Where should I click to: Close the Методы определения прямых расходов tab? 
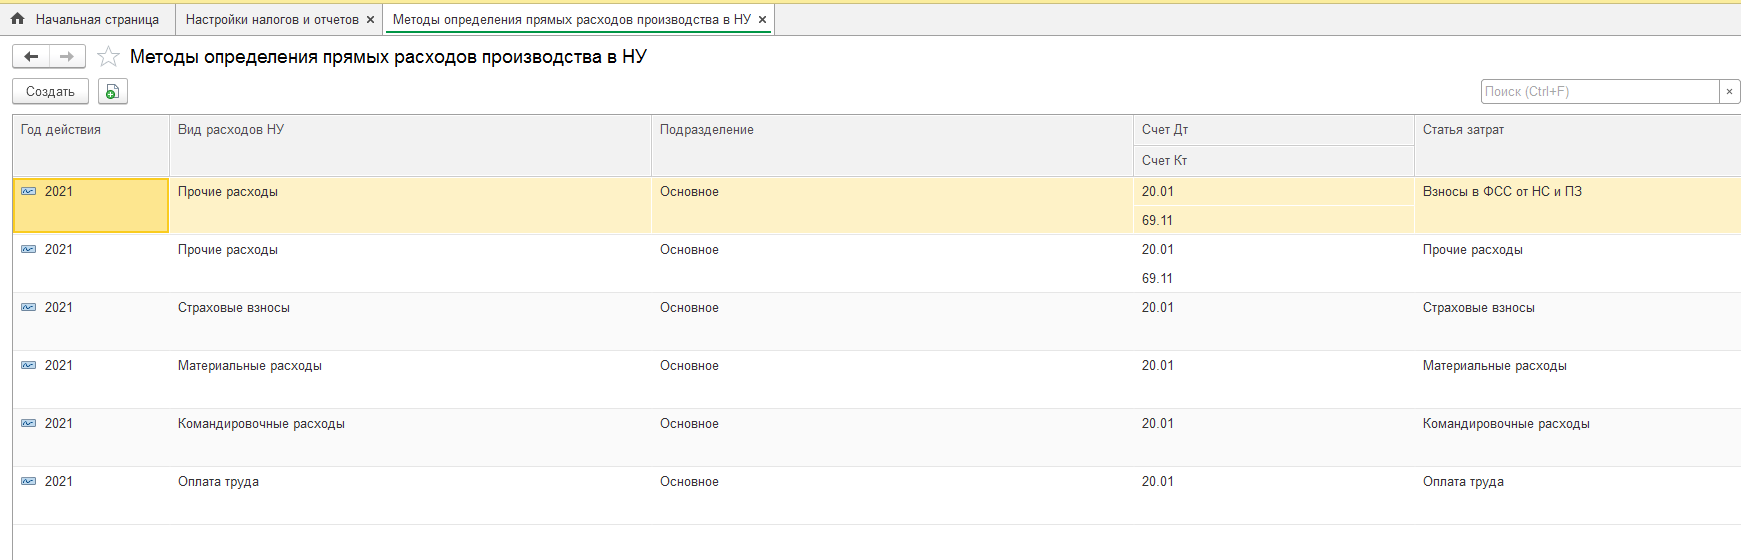coord(762,20)
